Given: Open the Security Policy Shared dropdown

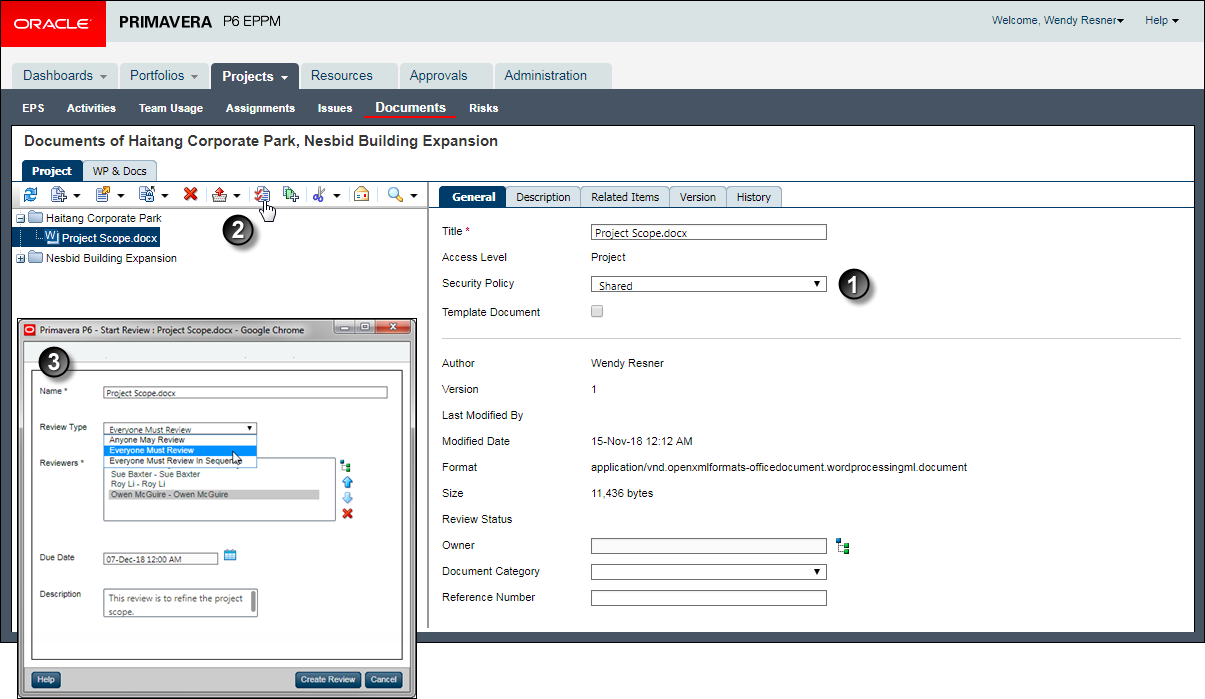Looking at the screenshot, I should point(709,285).
